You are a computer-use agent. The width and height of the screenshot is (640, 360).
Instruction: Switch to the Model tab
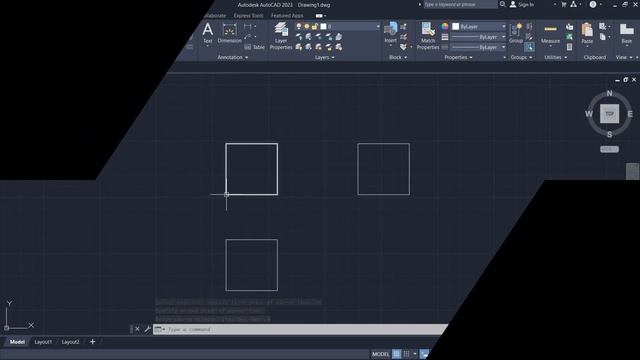pos(17,342)
